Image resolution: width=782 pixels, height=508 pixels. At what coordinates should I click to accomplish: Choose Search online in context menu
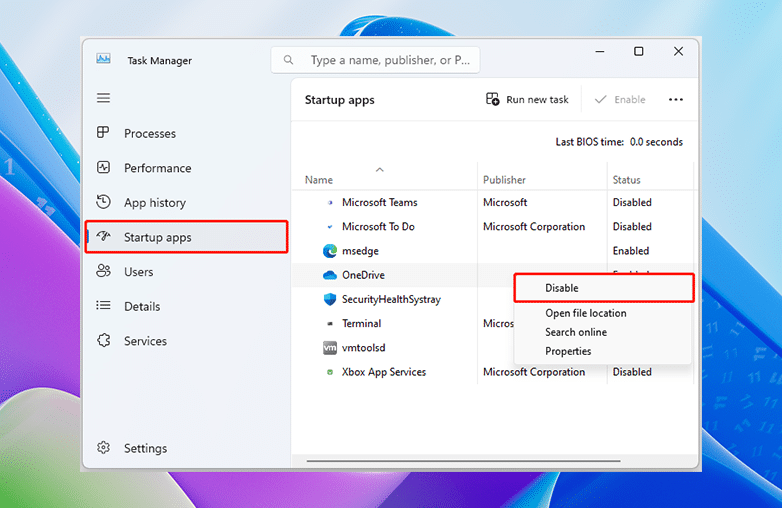(x=576, y=332)
